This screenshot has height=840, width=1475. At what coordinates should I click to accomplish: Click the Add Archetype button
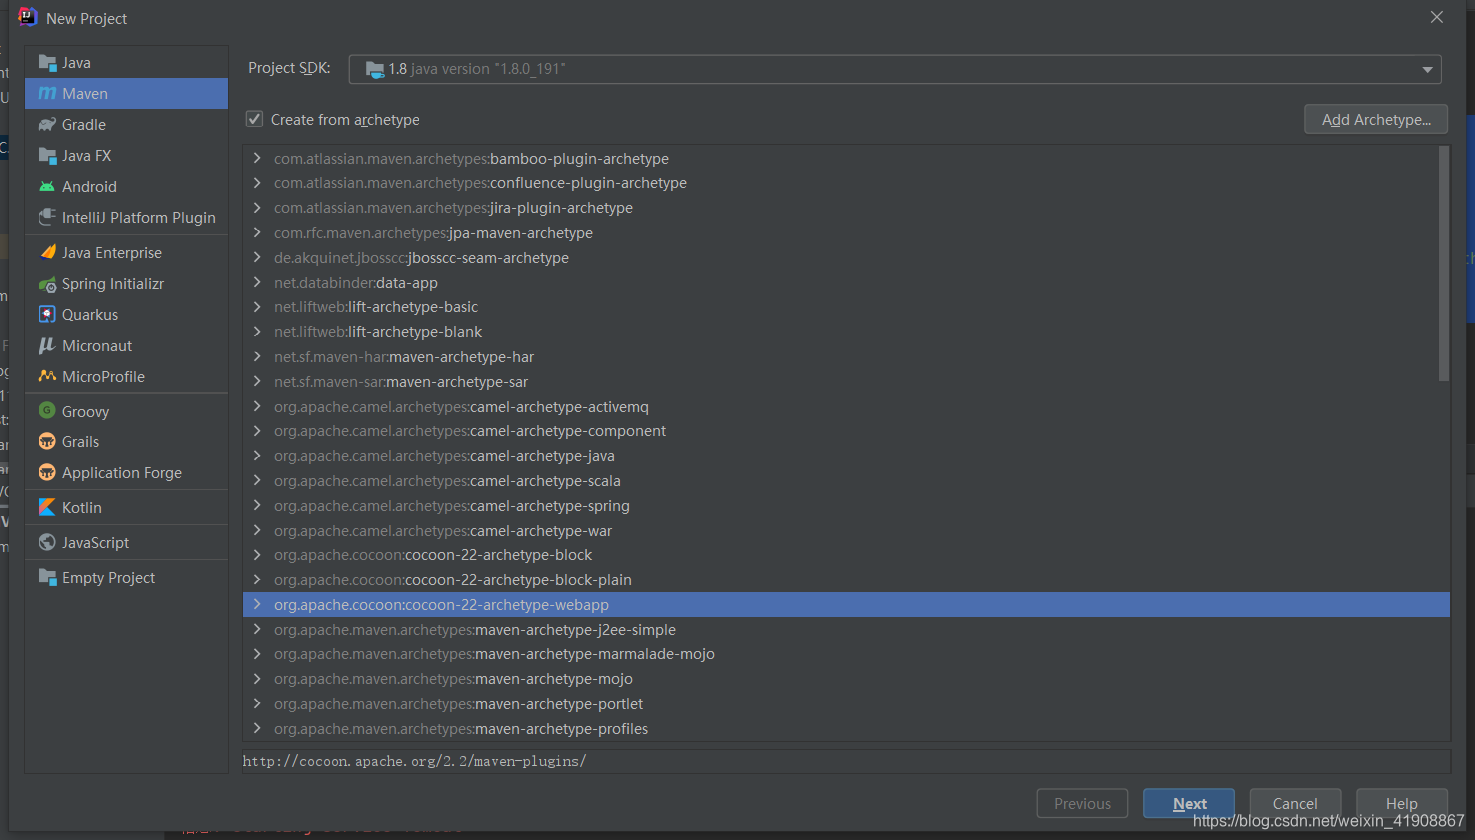coord(1376,119)
